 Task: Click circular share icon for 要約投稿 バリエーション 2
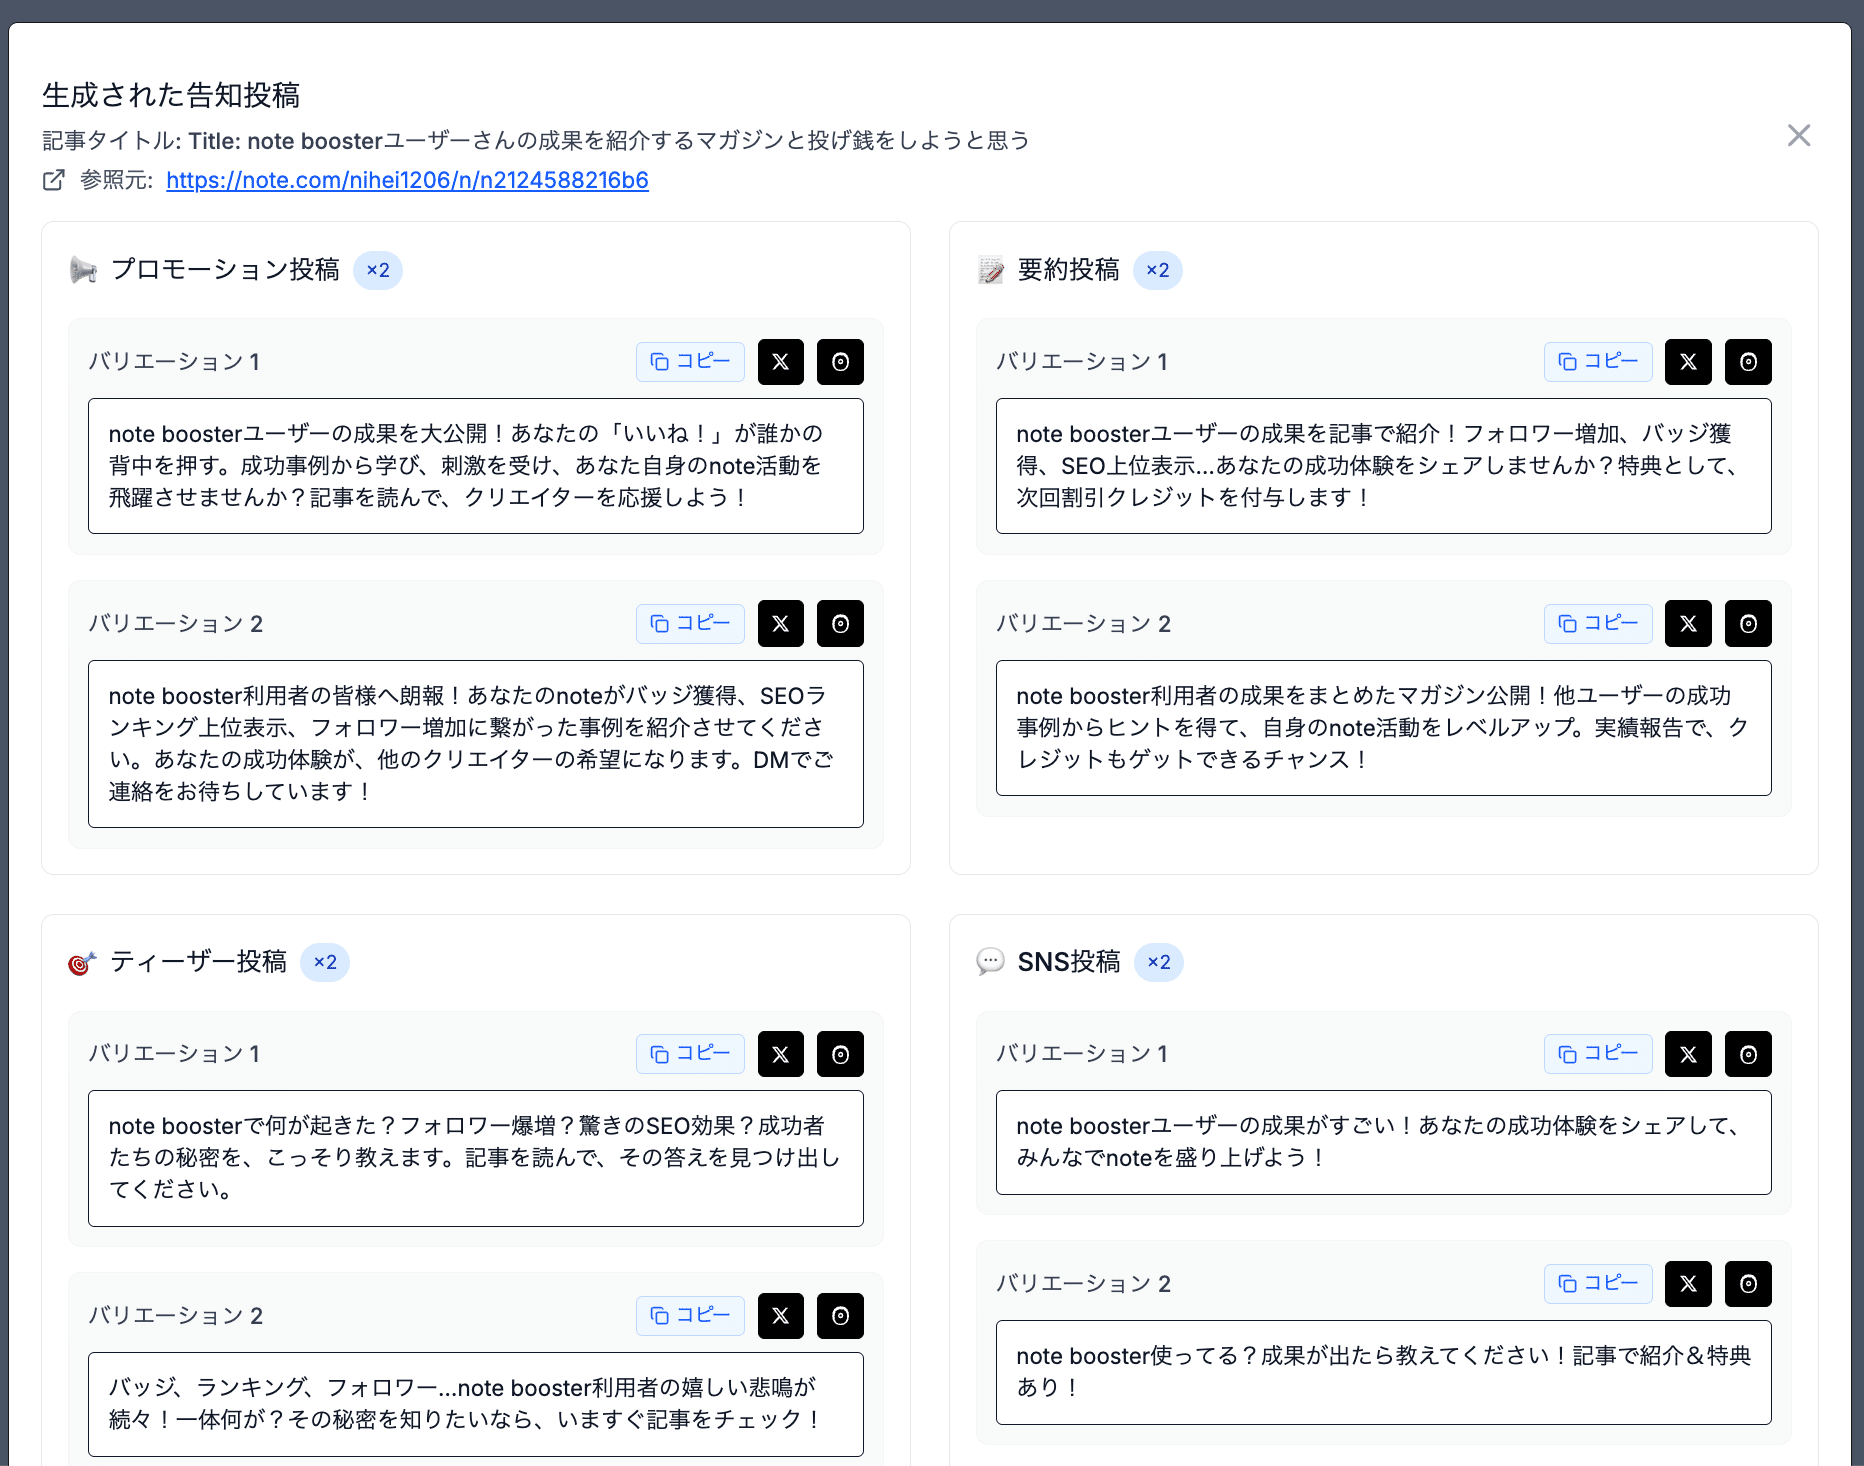click(x=1748, y=624)
